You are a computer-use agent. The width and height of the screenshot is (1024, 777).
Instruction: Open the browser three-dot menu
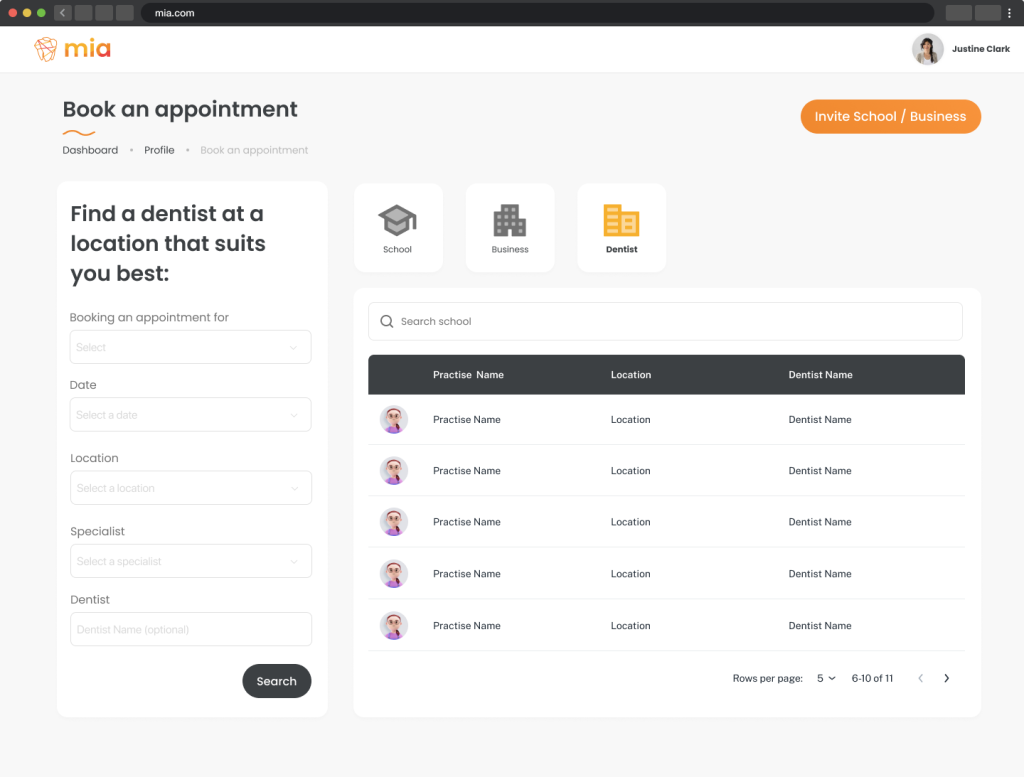[x=1009, y=13]
